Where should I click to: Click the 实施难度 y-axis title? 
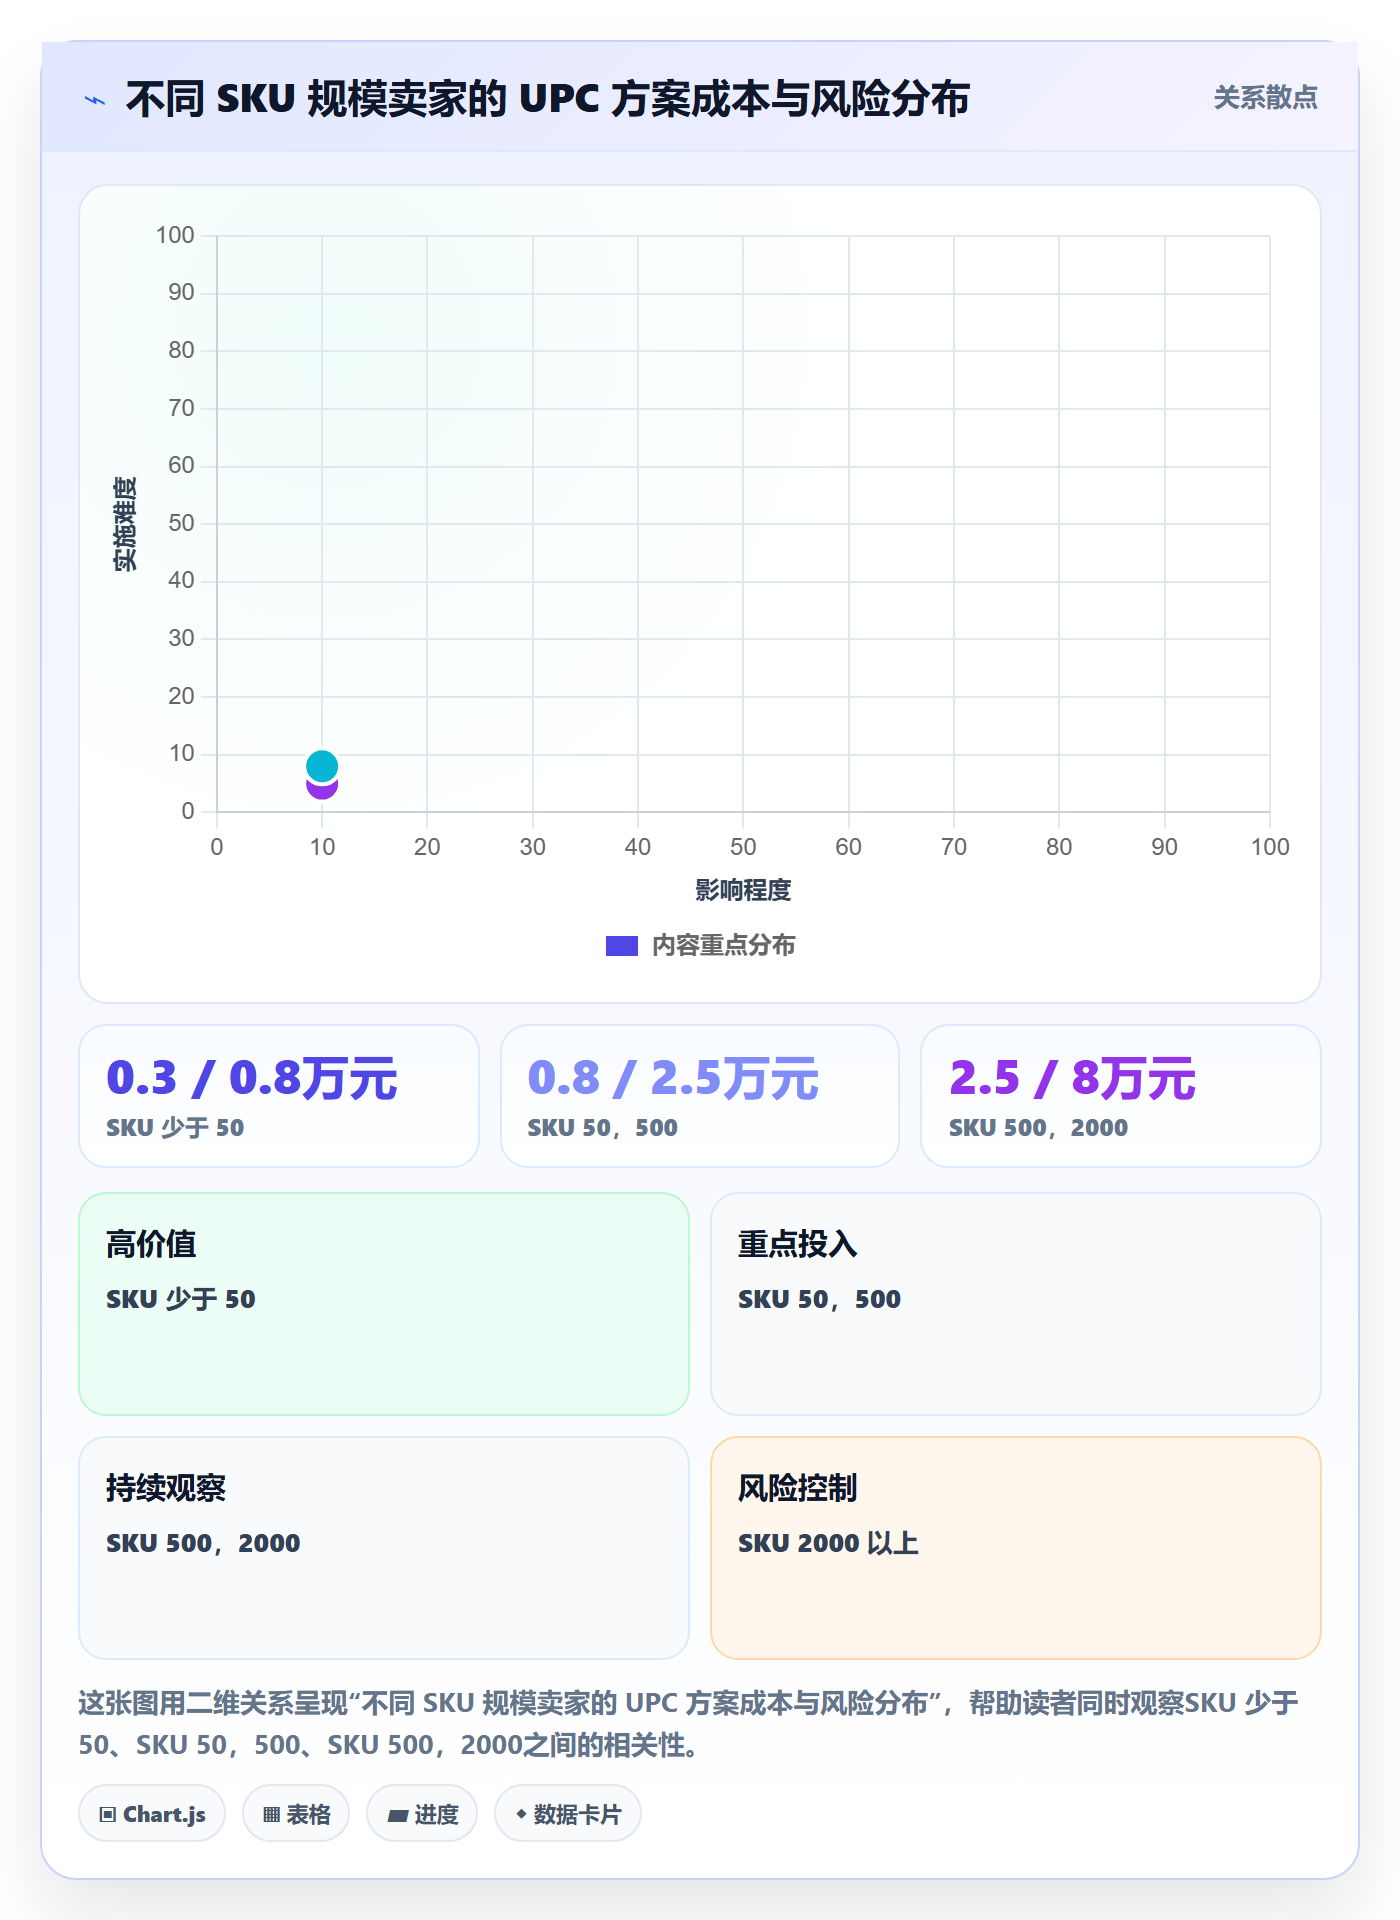pyautogui.click(x=125, y=524)
